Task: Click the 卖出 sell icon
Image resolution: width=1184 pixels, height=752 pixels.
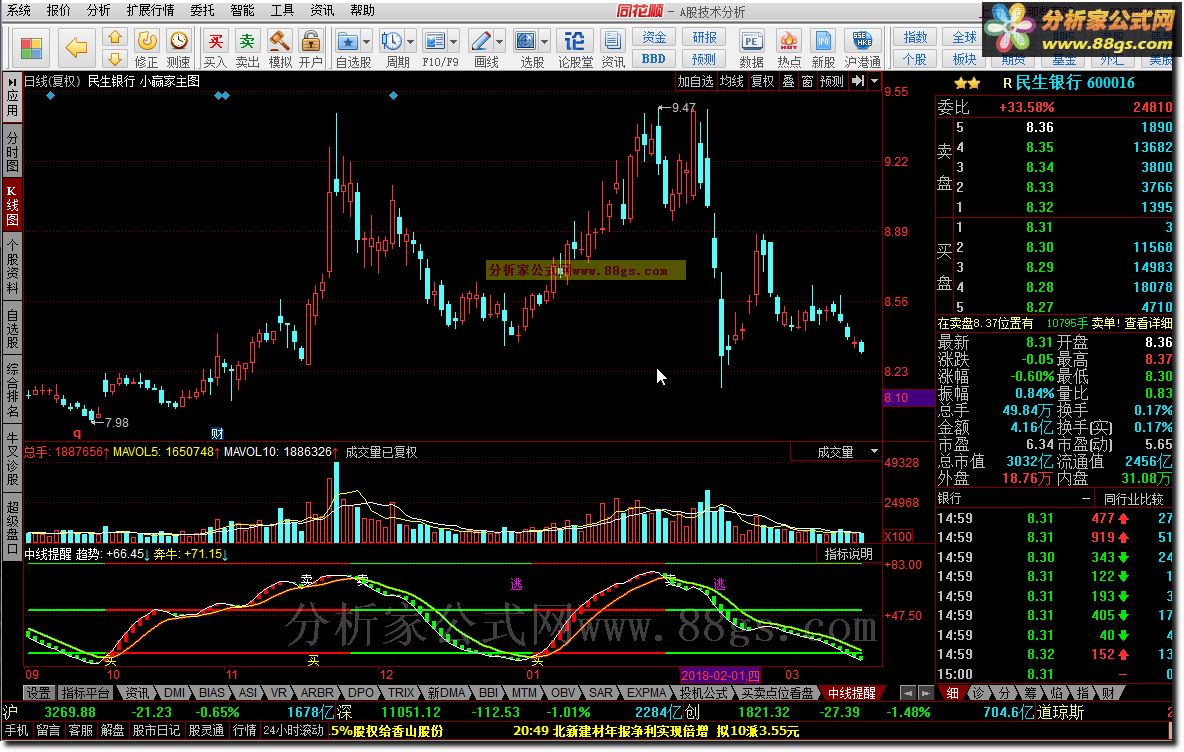Action: (x=247, y=41)
